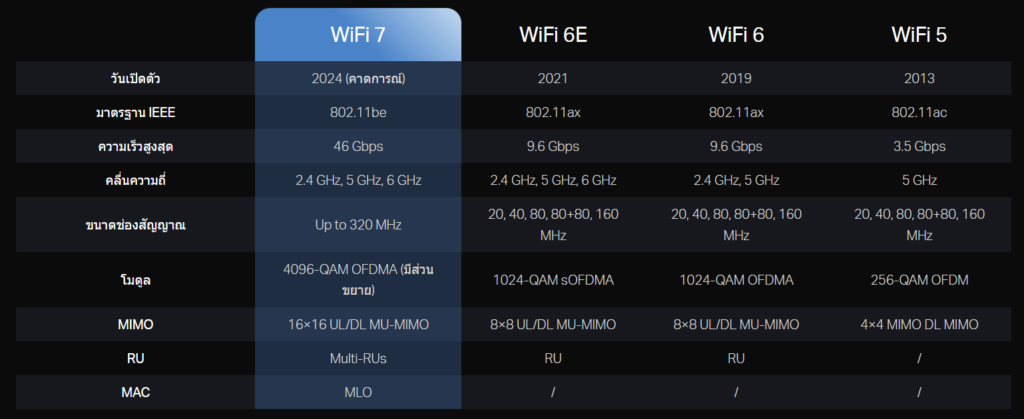Click the 802.11be cell
This screenshot has height=419, width=1024.
coord(358,112)
